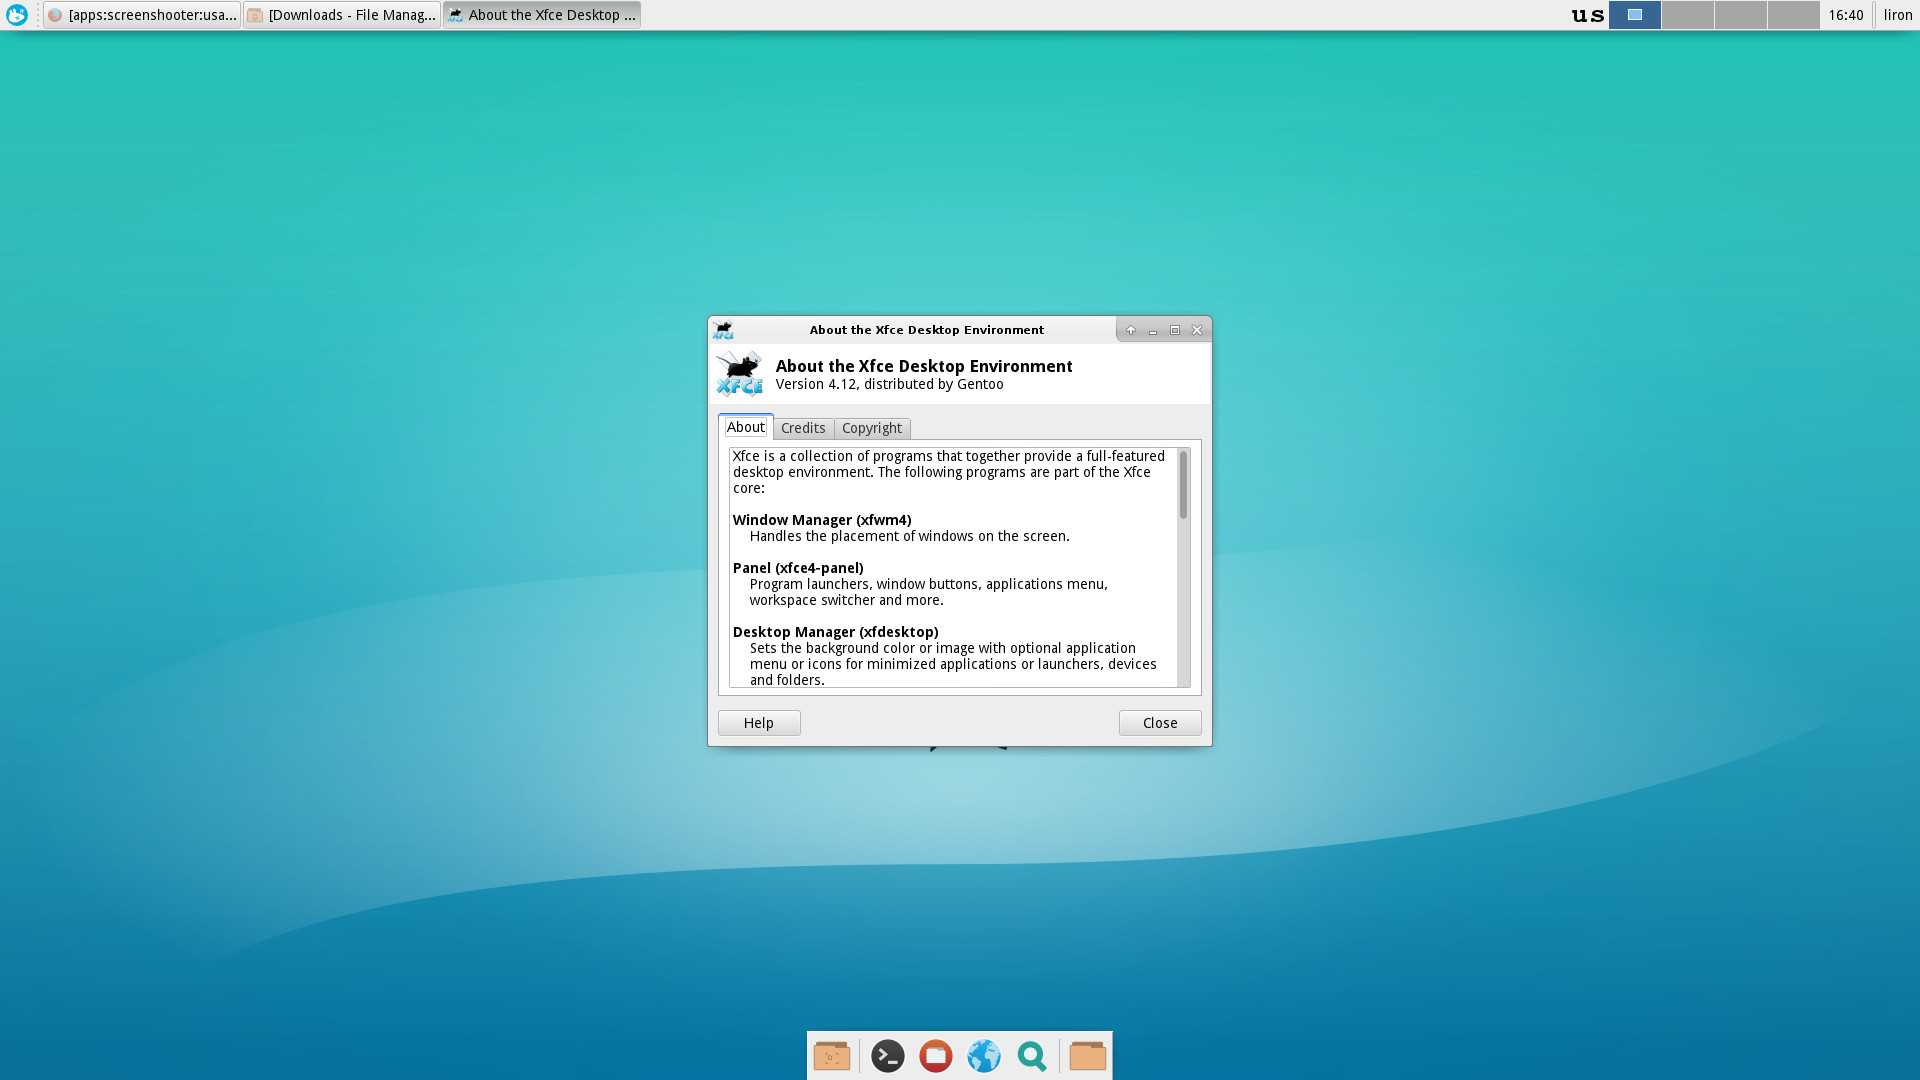Image resolution: width=1920 pixels, height=1080 pixels.
Task: Open the home folder dock icon with house
Action: click(832, 1056)
